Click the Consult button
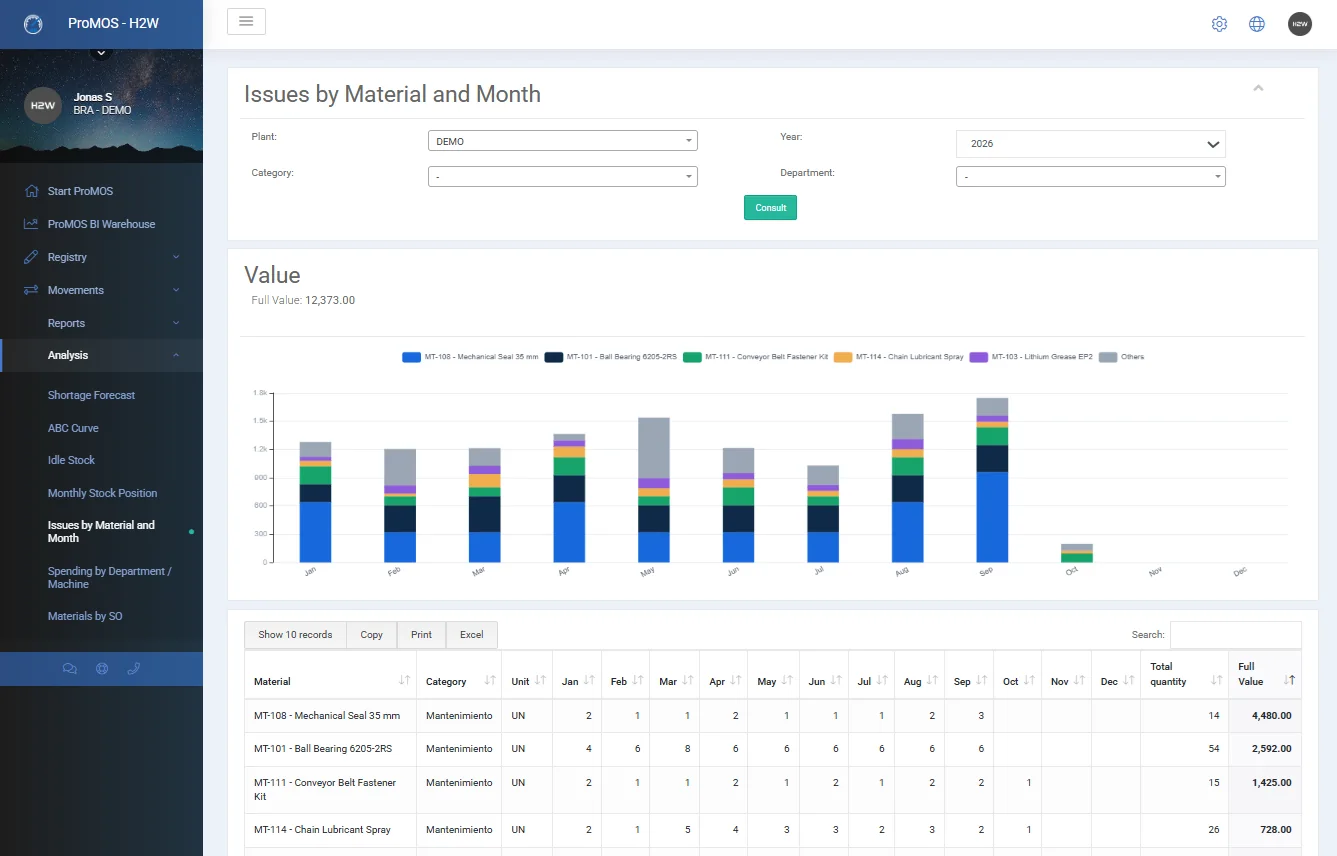The width and height of the screenshot is (1337, 856). [x=770, y=208]
